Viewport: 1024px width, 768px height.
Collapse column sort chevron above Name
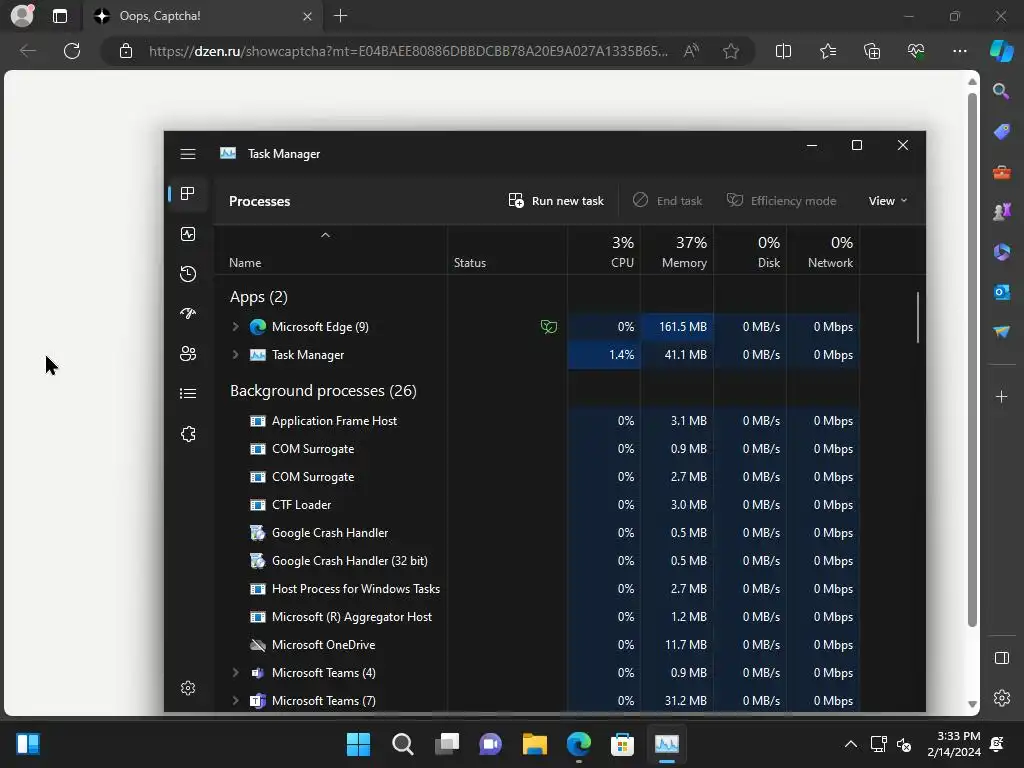(x=325, y=235)
